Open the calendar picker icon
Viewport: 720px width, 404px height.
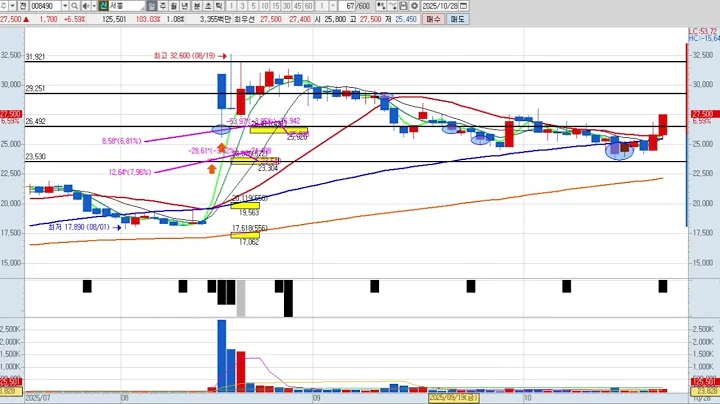pyautogui.click(x=464, y=6)
